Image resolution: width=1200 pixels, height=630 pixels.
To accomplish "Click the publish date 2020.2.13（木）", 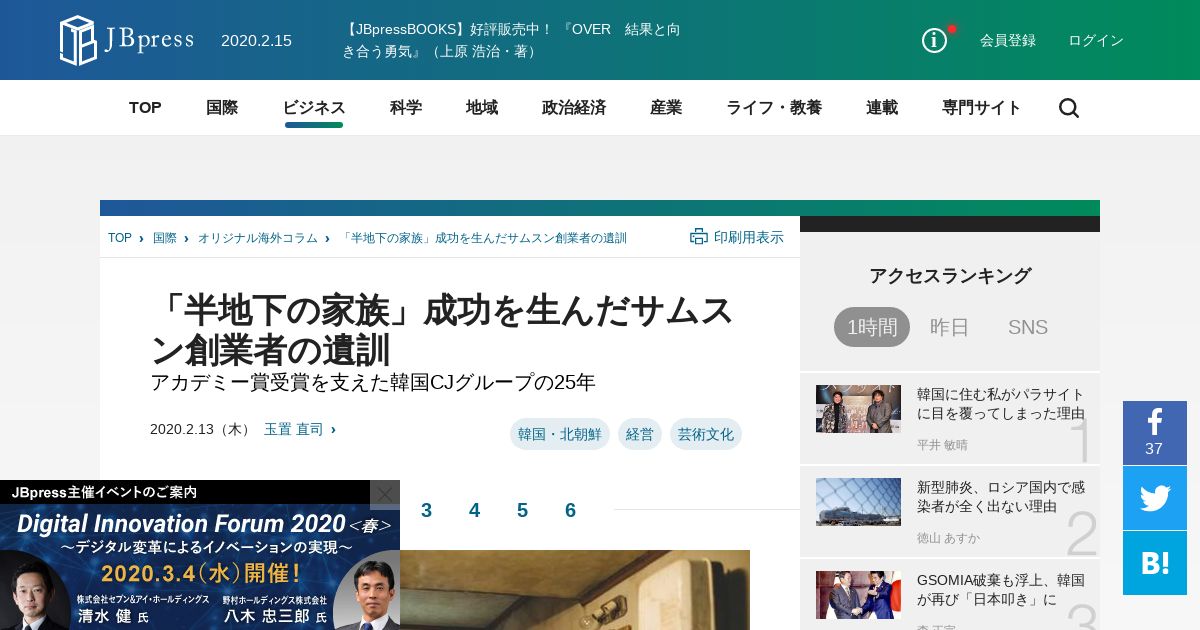I will pyautogui.click(x=202, y=429).
